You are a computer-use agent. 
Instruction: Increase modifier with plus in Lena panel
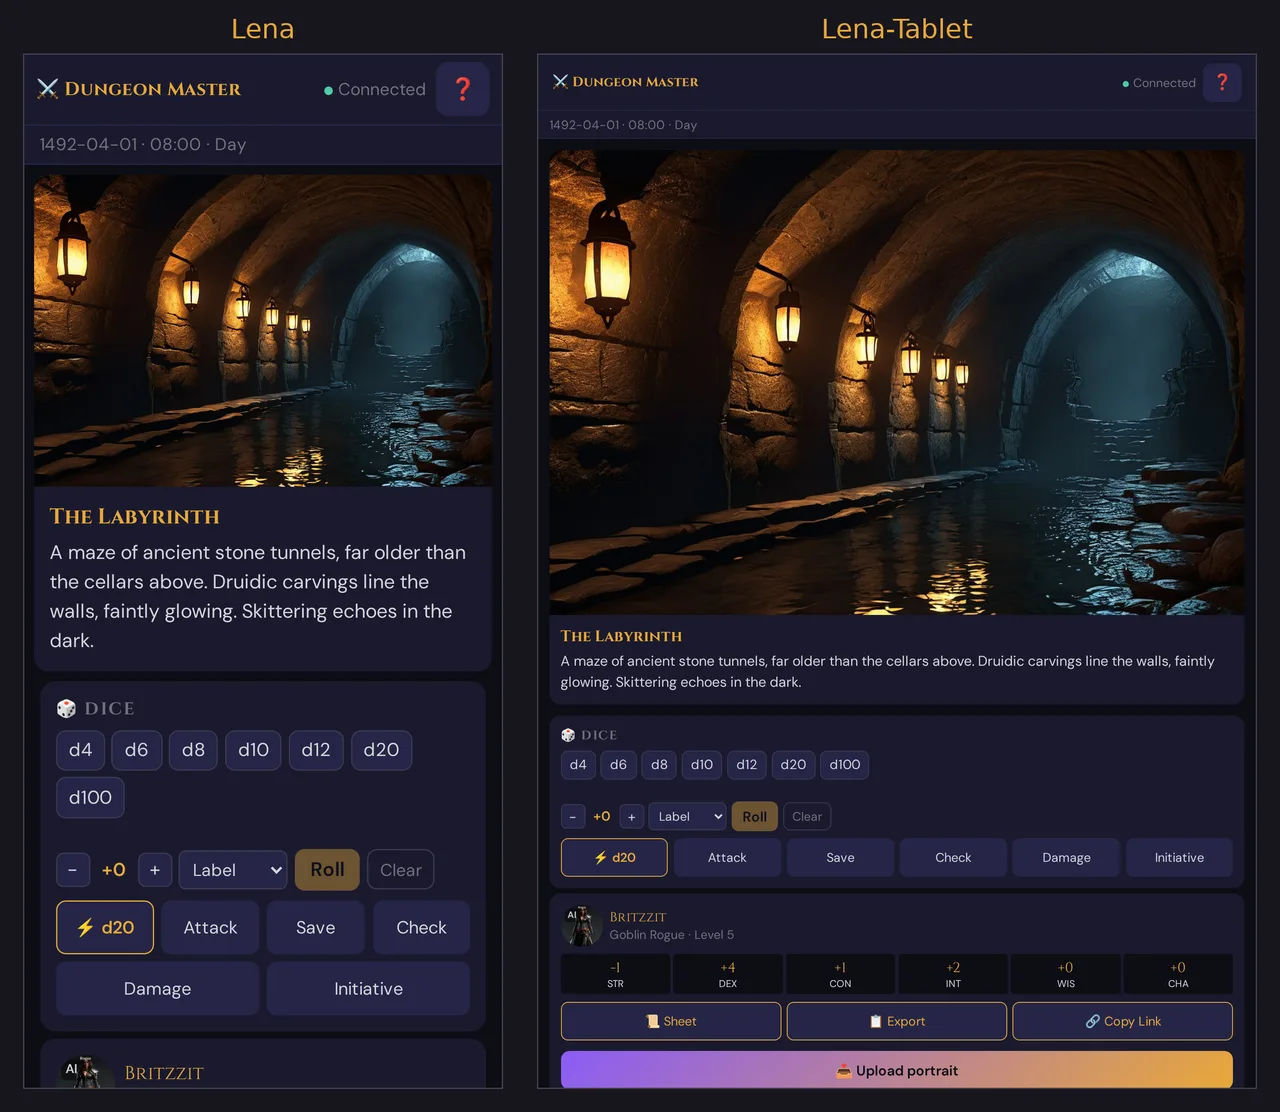coord(155,870)
